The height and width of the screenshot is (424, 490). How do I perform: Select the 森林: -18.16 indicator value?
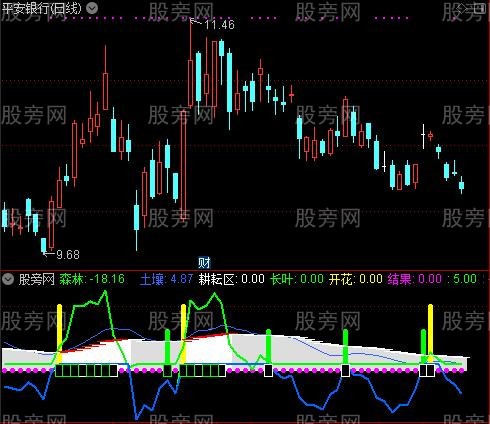[x=92, y=279]
